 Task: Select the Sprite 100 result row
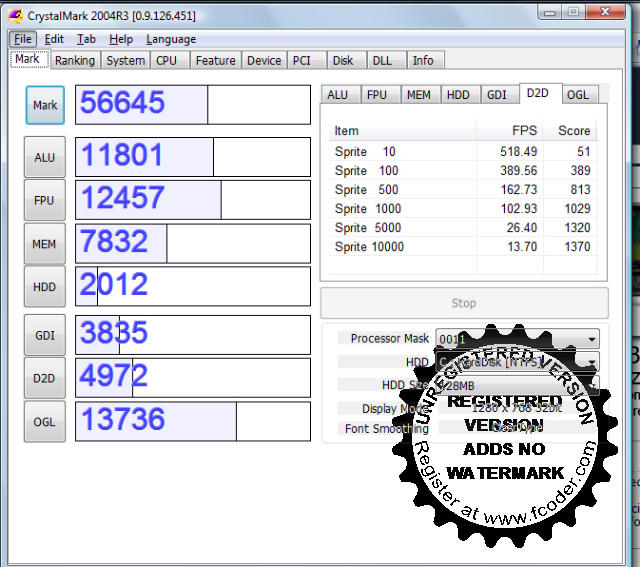(x=462, y=170)
